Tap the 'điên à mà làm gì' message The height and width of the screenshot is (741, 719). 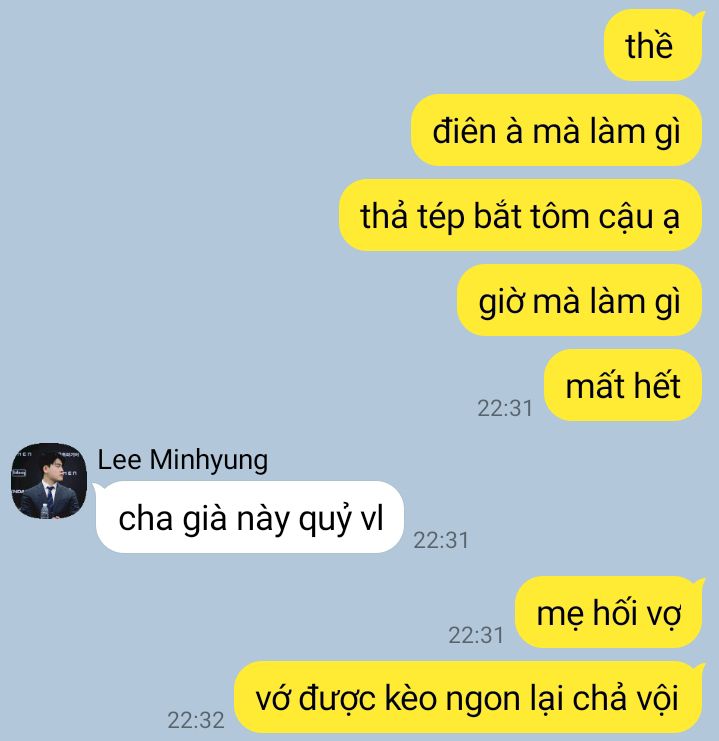point(556,130)
